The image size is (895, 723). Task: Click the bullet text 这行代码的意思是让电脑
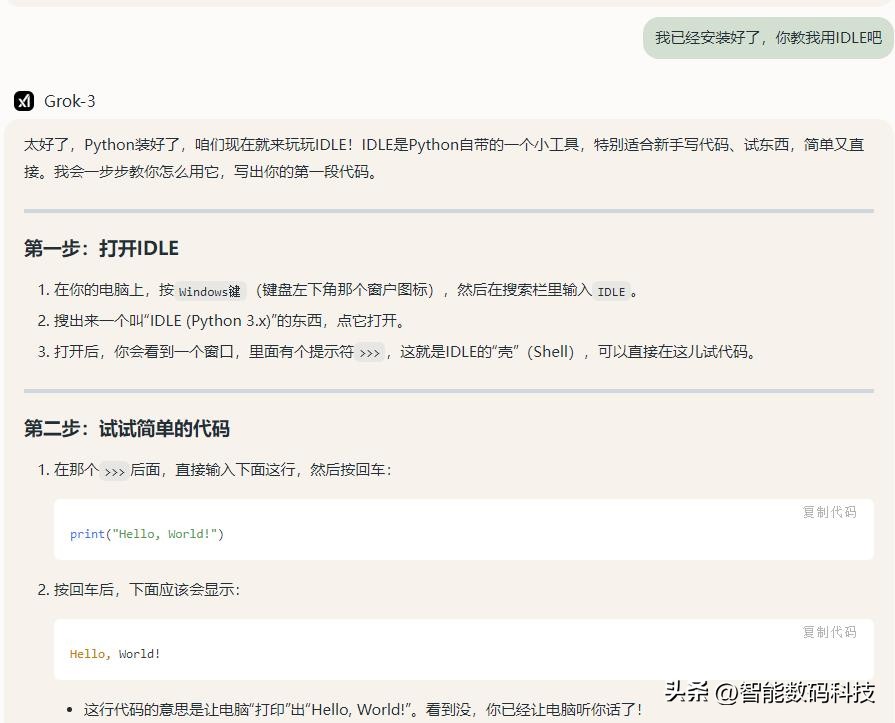tap(363, 710)
